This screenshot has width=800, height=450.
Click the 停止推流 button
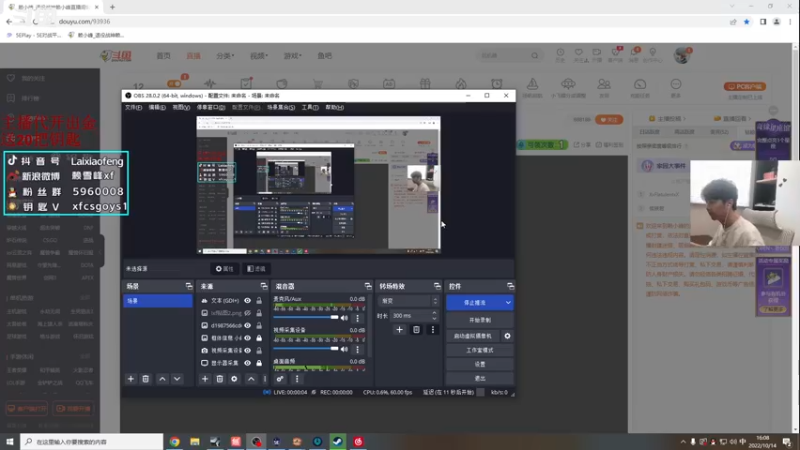click(x=475, y=303)
